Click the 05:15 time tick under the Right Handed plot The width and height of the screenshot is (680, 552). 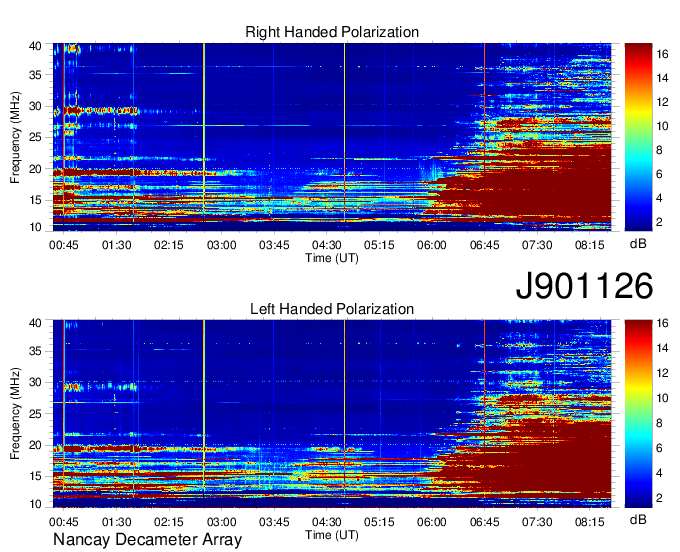379,245
